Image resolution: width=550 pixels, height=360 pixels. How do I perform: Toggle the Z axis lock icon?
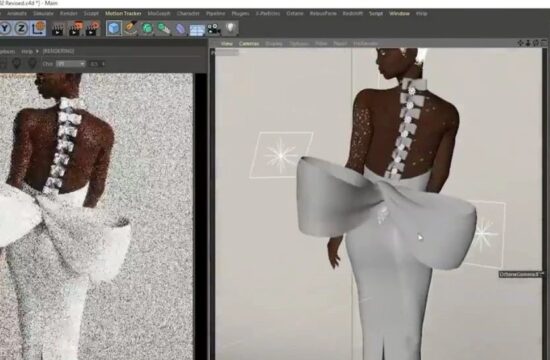point(21,28)
